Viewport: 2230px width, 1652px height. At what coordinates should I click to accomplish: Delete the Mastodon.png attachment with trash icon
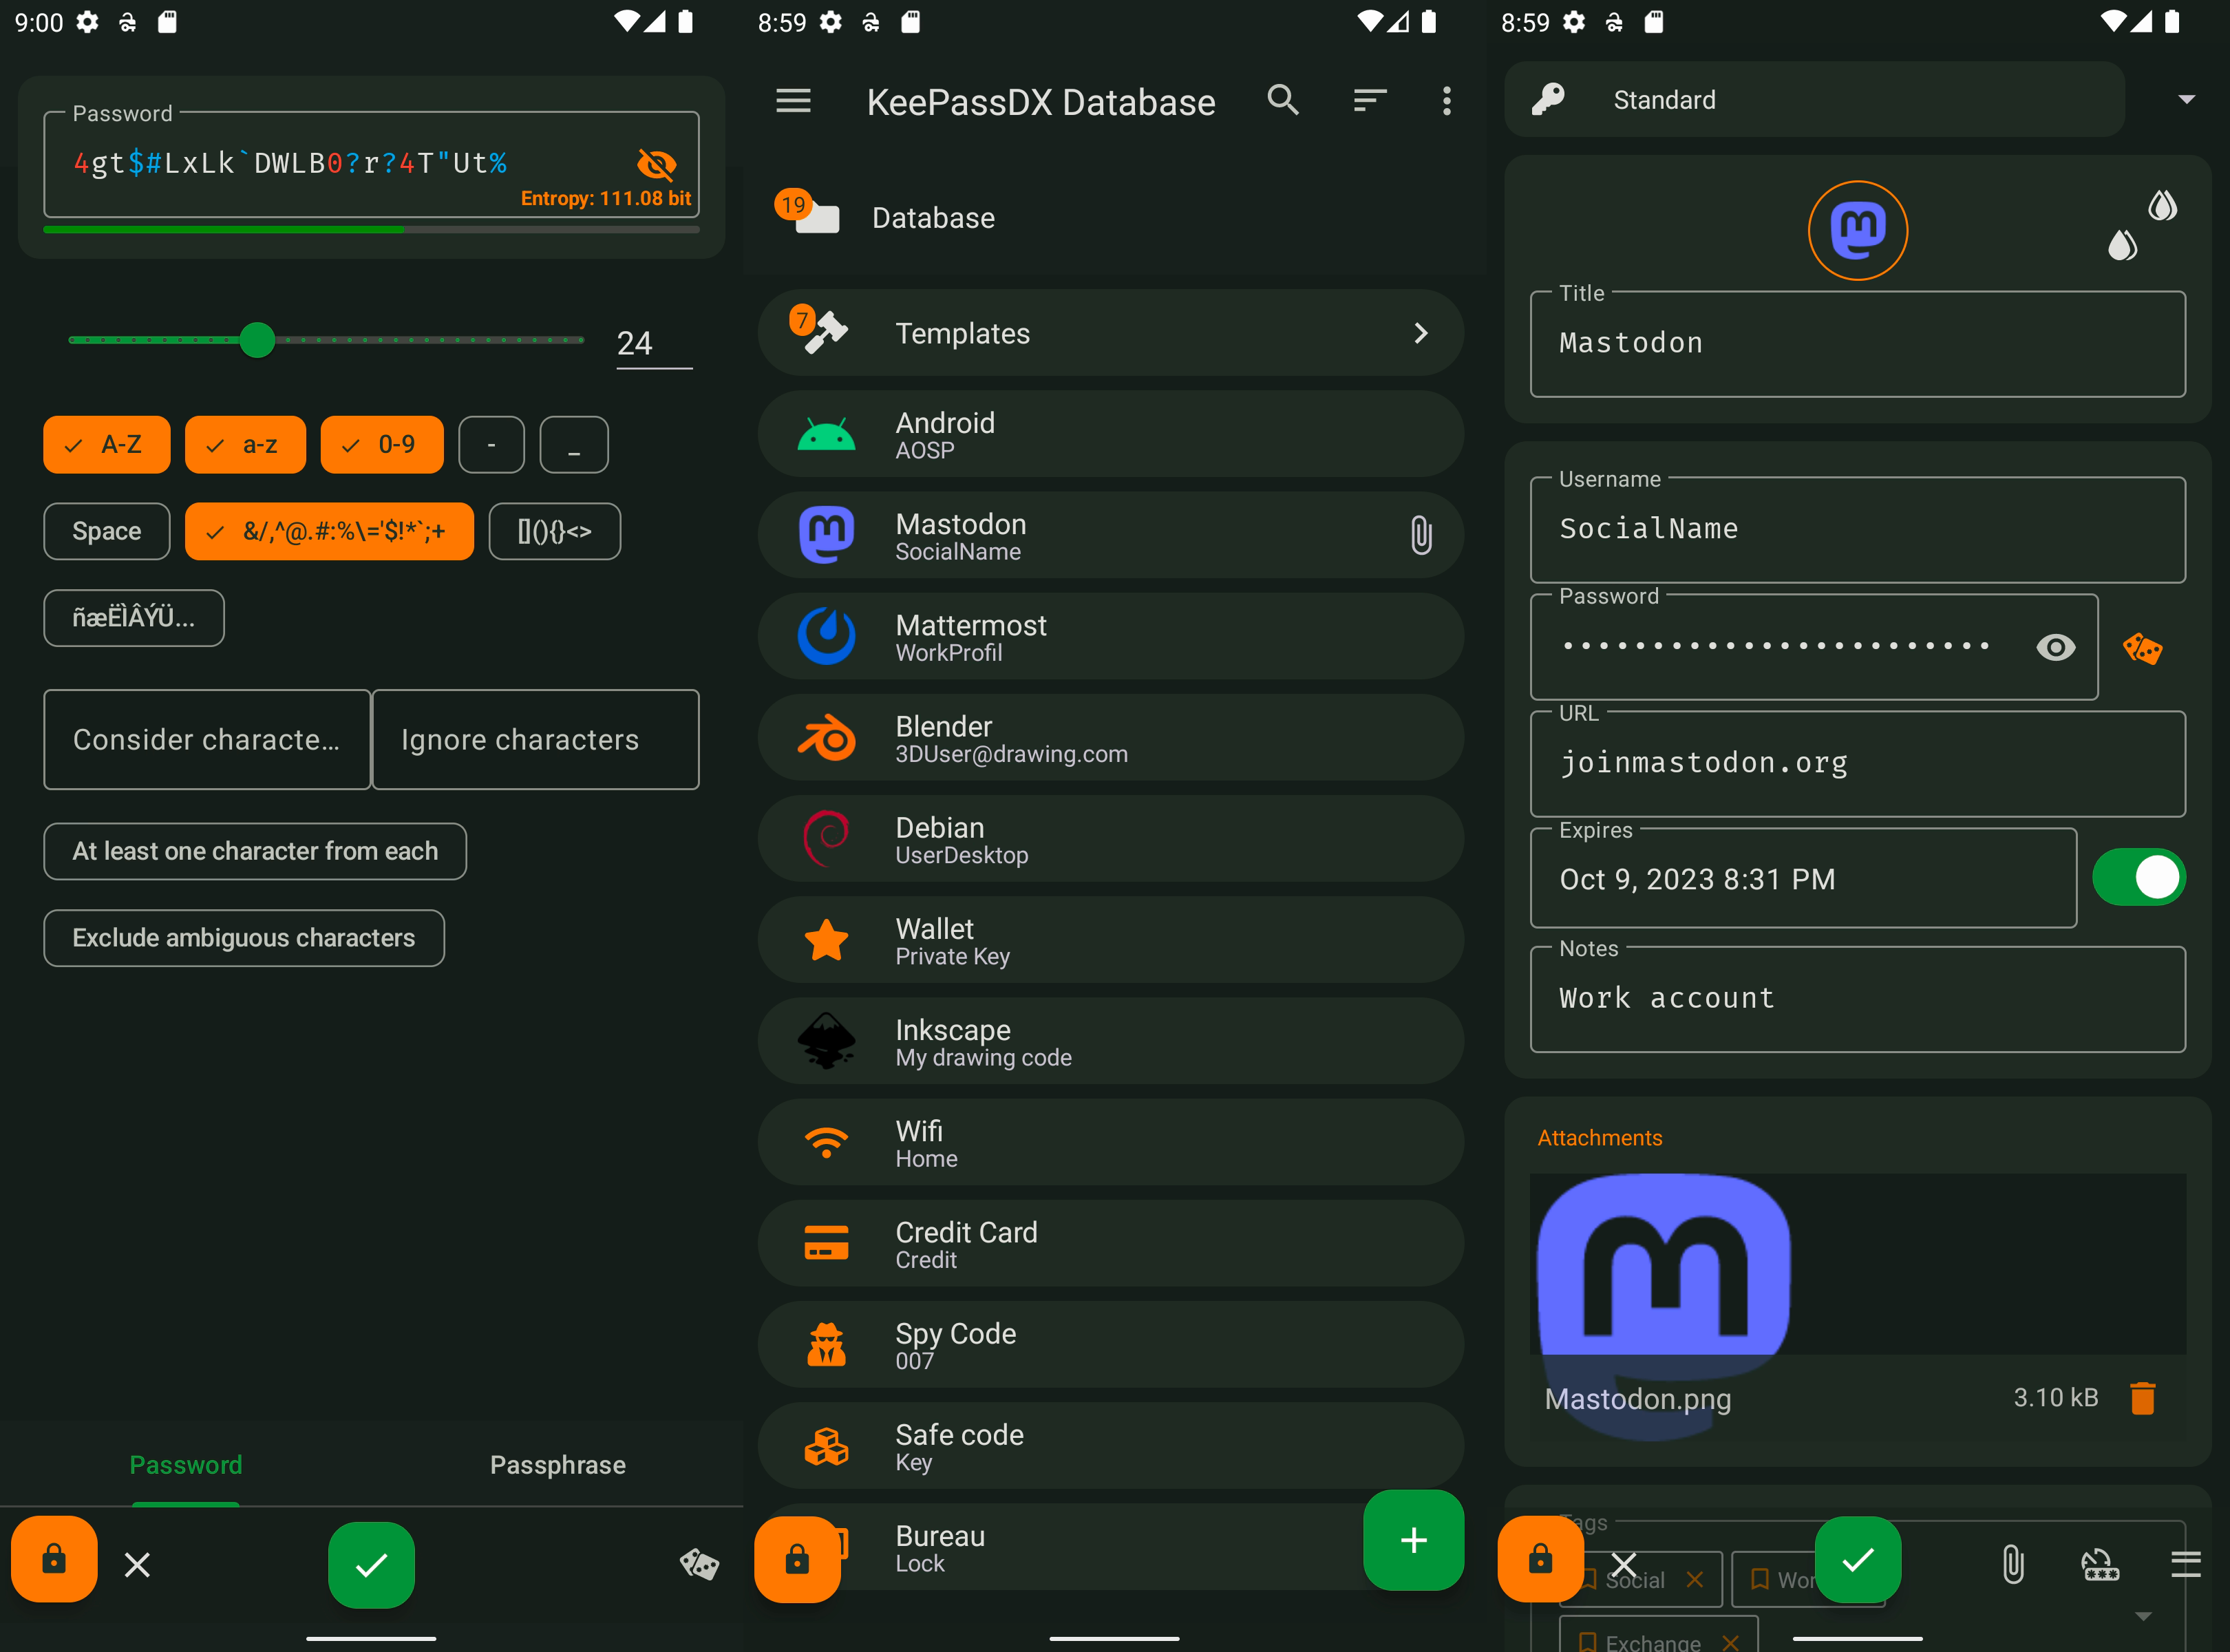click(x=2142, y=1397)
